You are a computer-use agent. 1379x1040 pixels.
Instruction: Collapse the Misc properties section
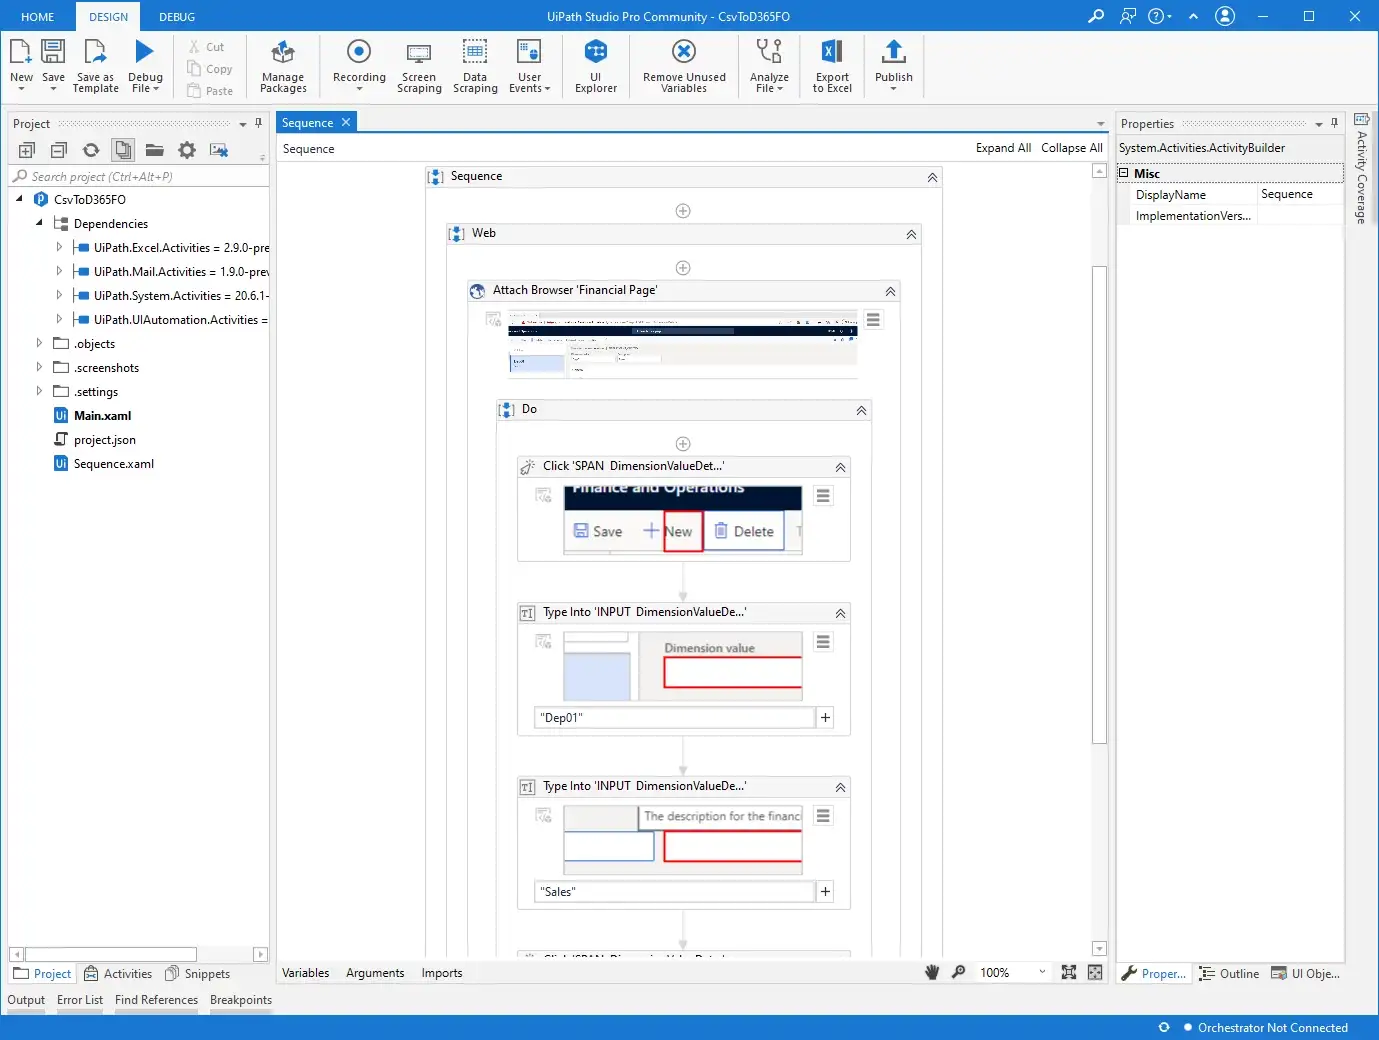1123,173
